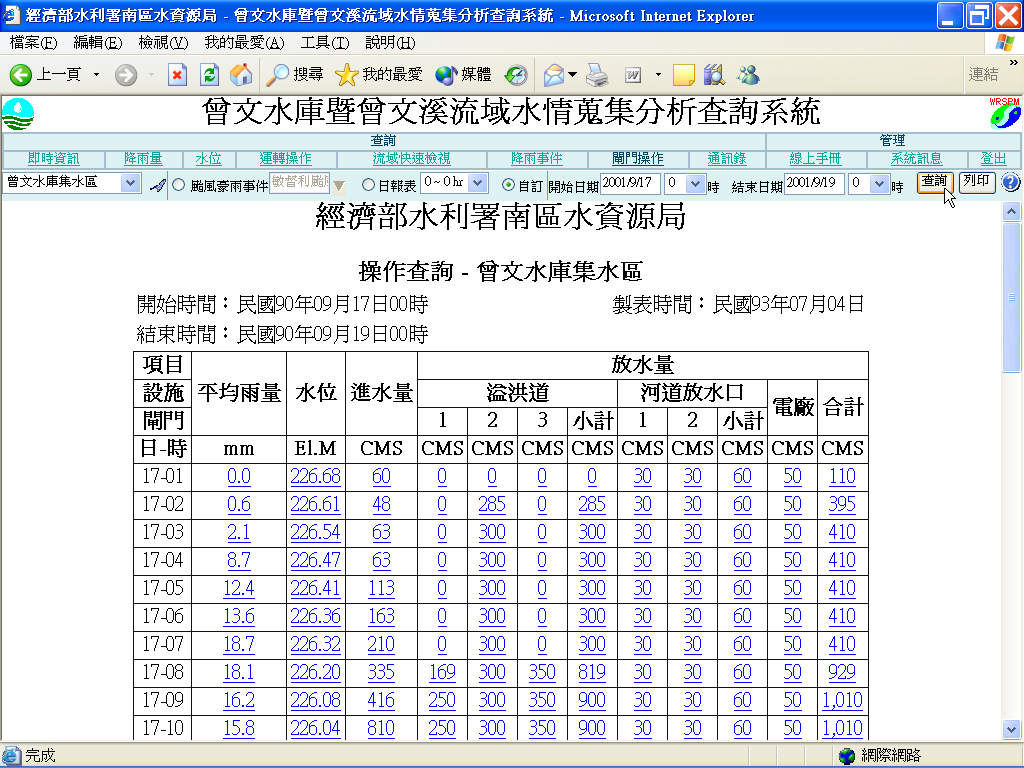
Task: Open the 搜尋 search tool
Action: [x=295, y=75]
